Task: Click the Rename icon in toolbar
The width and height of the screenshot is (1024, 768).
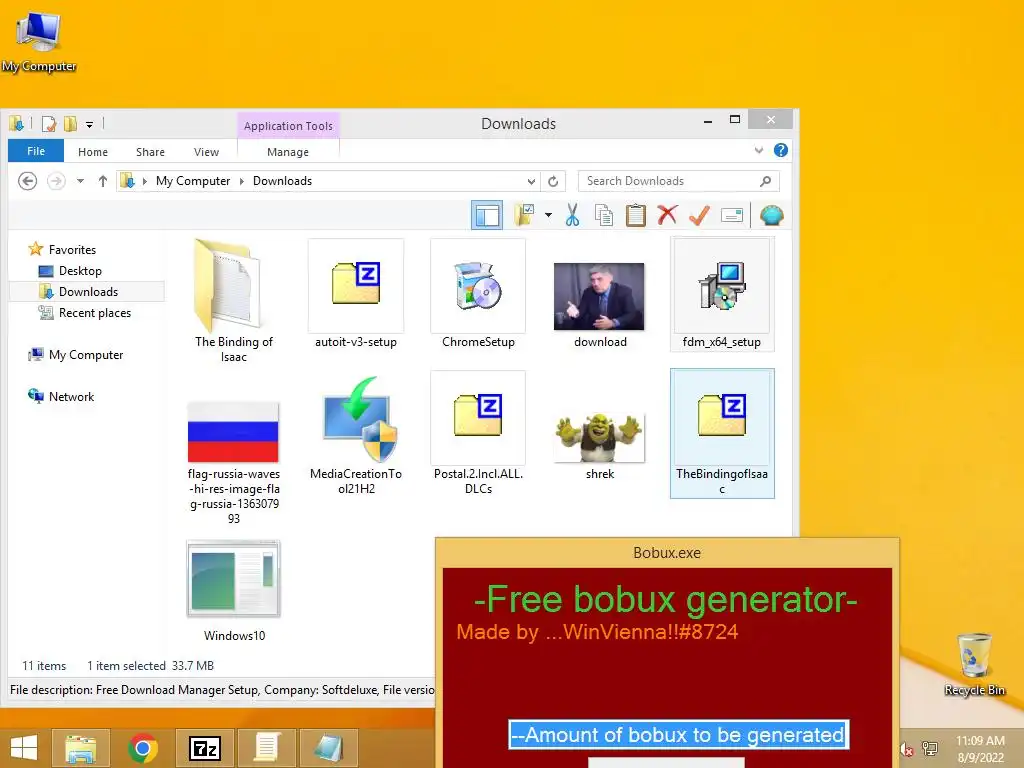Action: (x=732, y=215)
